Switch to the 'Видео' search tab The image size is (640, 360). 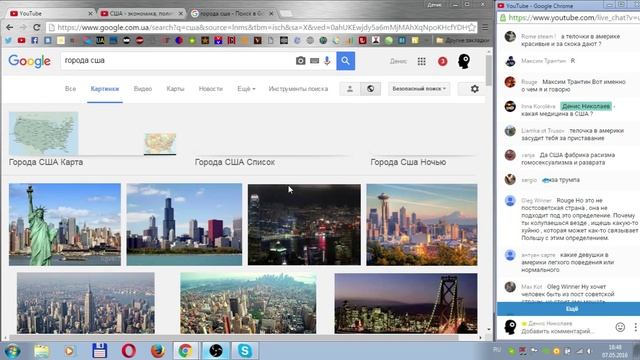coord(143,89)
